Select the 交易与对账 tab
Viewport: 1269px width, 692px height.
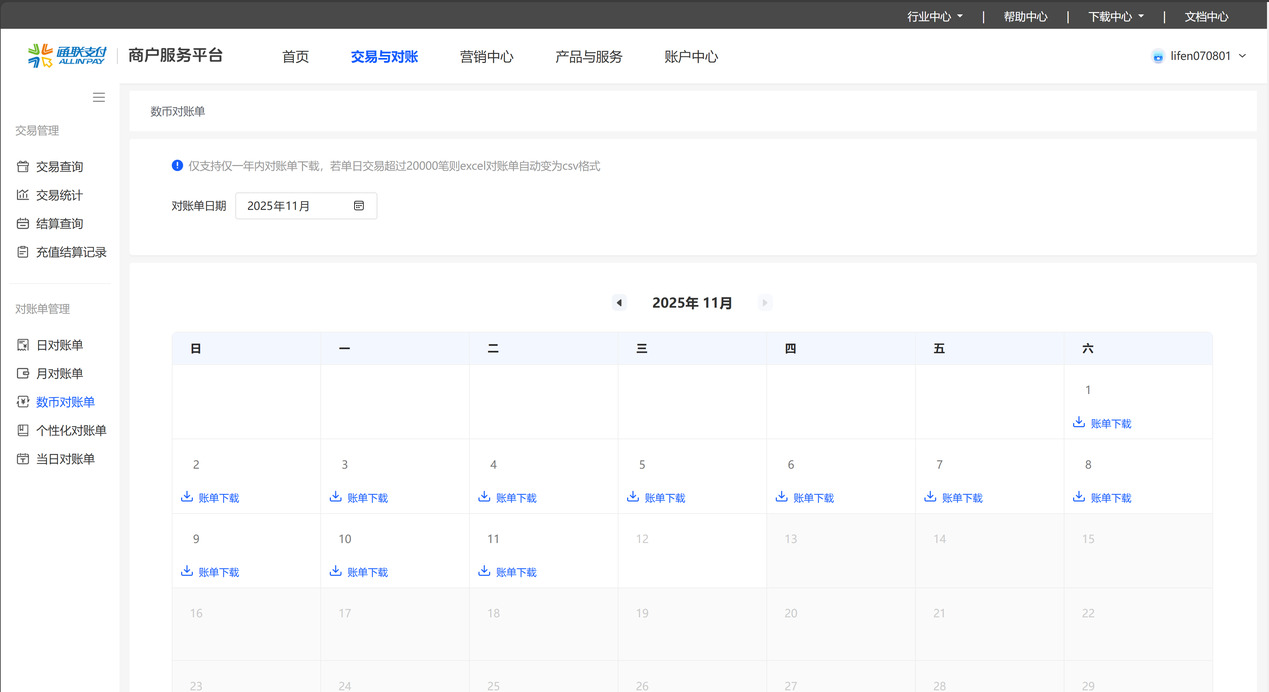384,57
